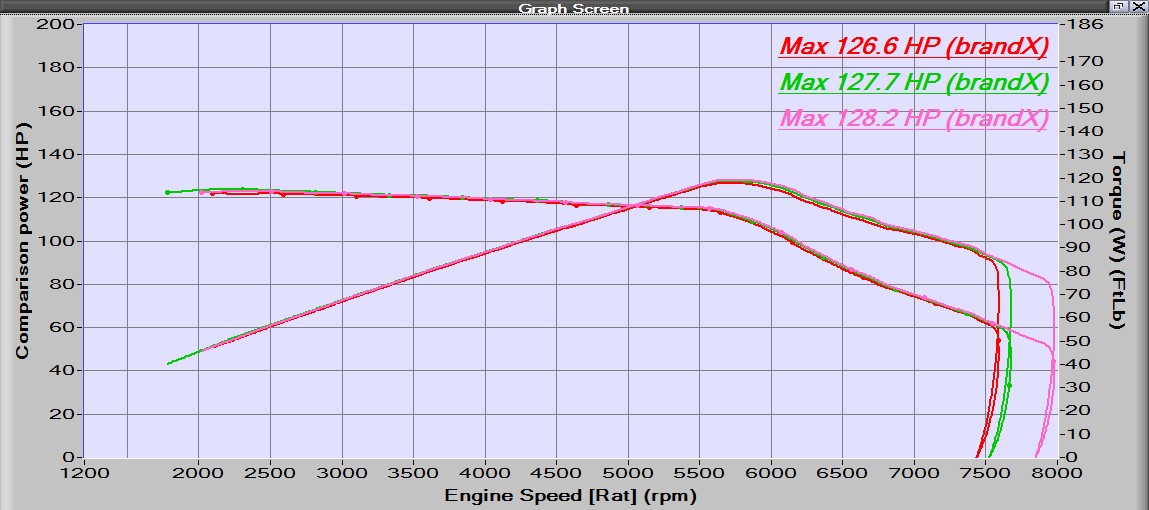This screenshot has width=1149, height=510.
Task: Click where torque and power curves cross
Action: pos(630,206)
